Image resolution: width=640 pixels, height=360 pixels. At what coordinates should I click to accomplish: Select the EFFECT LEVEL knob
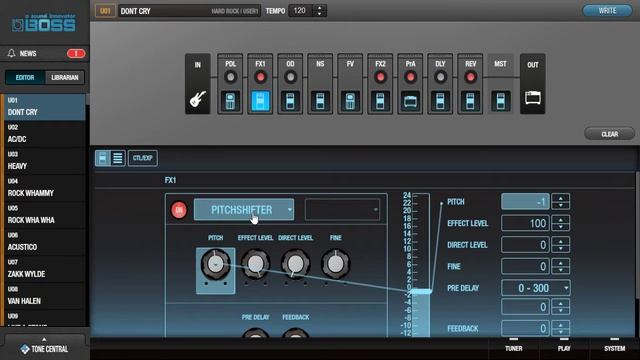[x=256, y=264]
